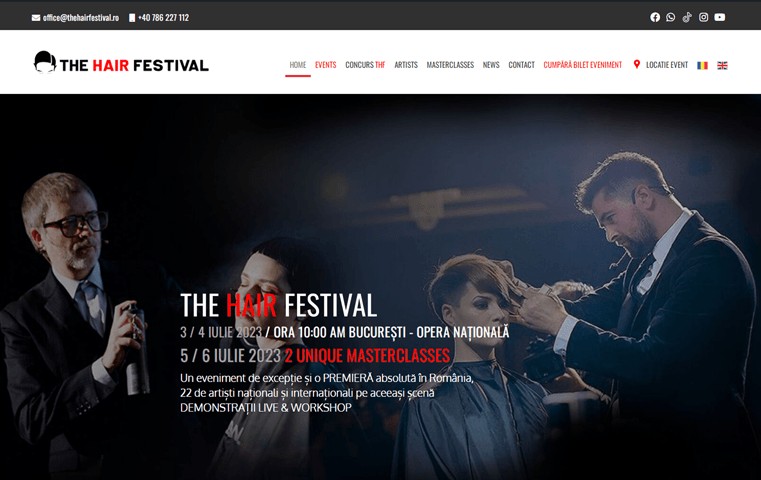Click the phone number +40 786 227 112

[x=164, y=17]
